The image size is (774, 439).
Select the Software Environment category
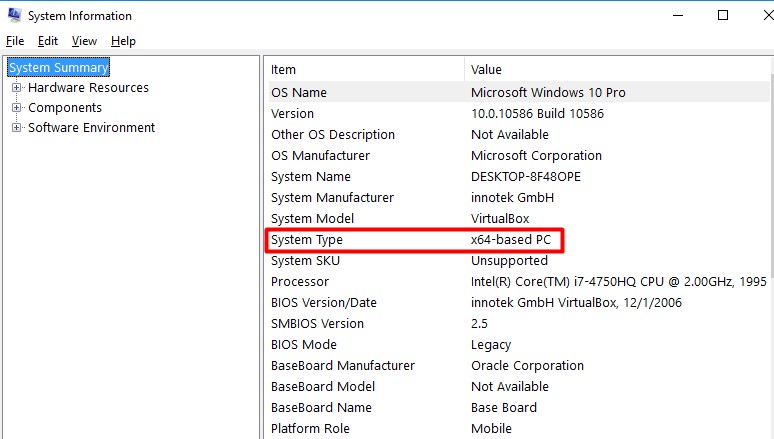click(91, 128)
